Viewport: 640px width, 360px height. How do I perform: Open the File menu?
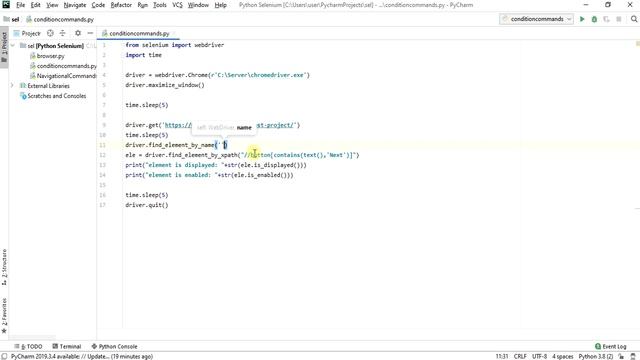point(20,5)
